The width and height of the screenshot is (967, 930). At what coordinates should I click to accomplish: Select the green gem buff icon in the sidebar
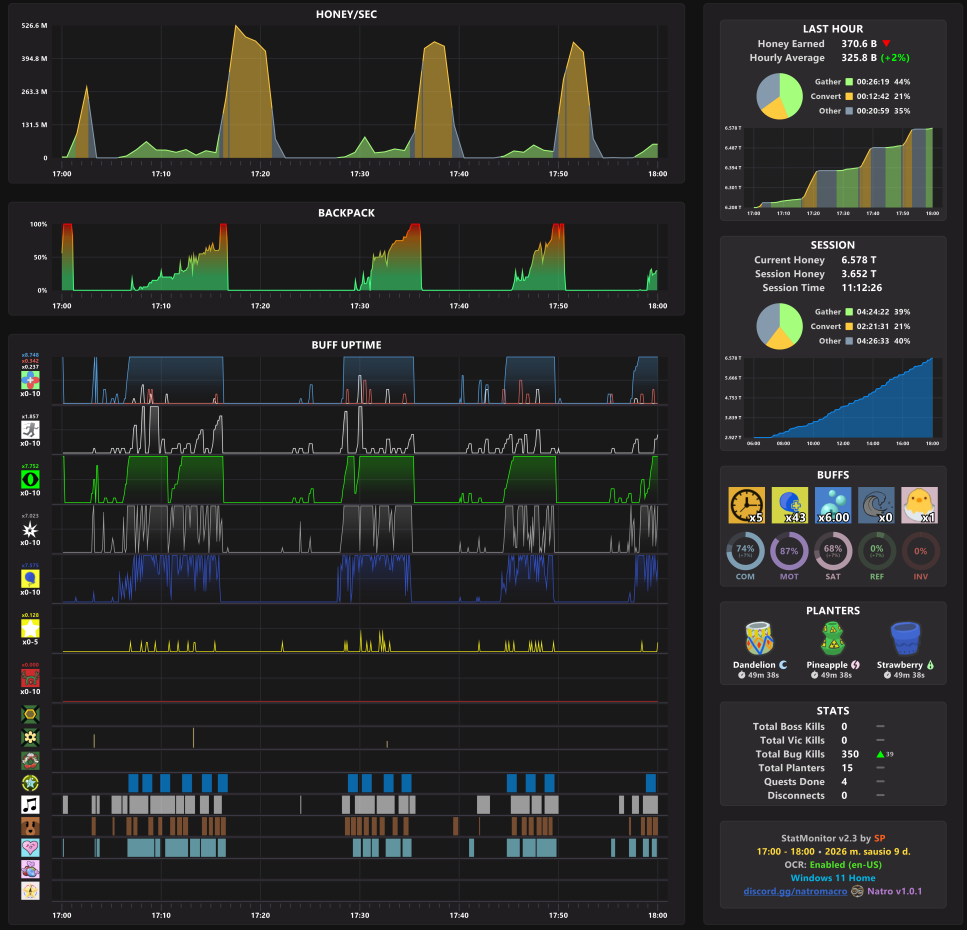(x=30, y=479)
